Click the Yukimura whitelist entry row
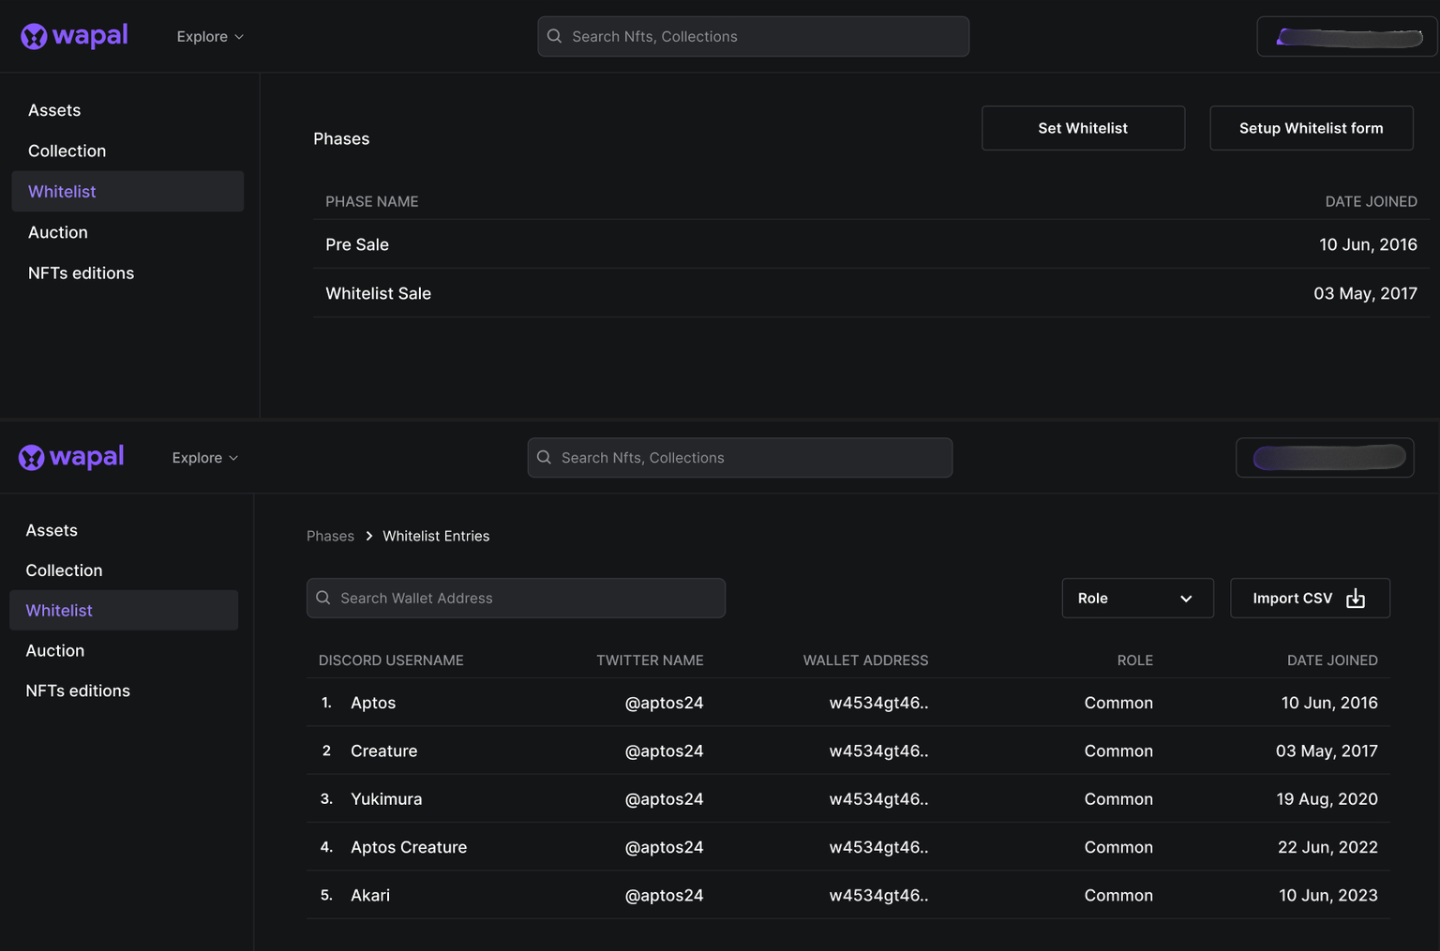Viewport: 1440px width, 951px height. [847, 799]
